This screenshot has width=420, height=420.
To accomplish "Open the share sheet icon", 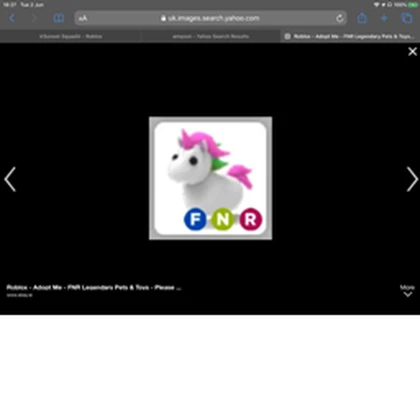I will [362, 18].
